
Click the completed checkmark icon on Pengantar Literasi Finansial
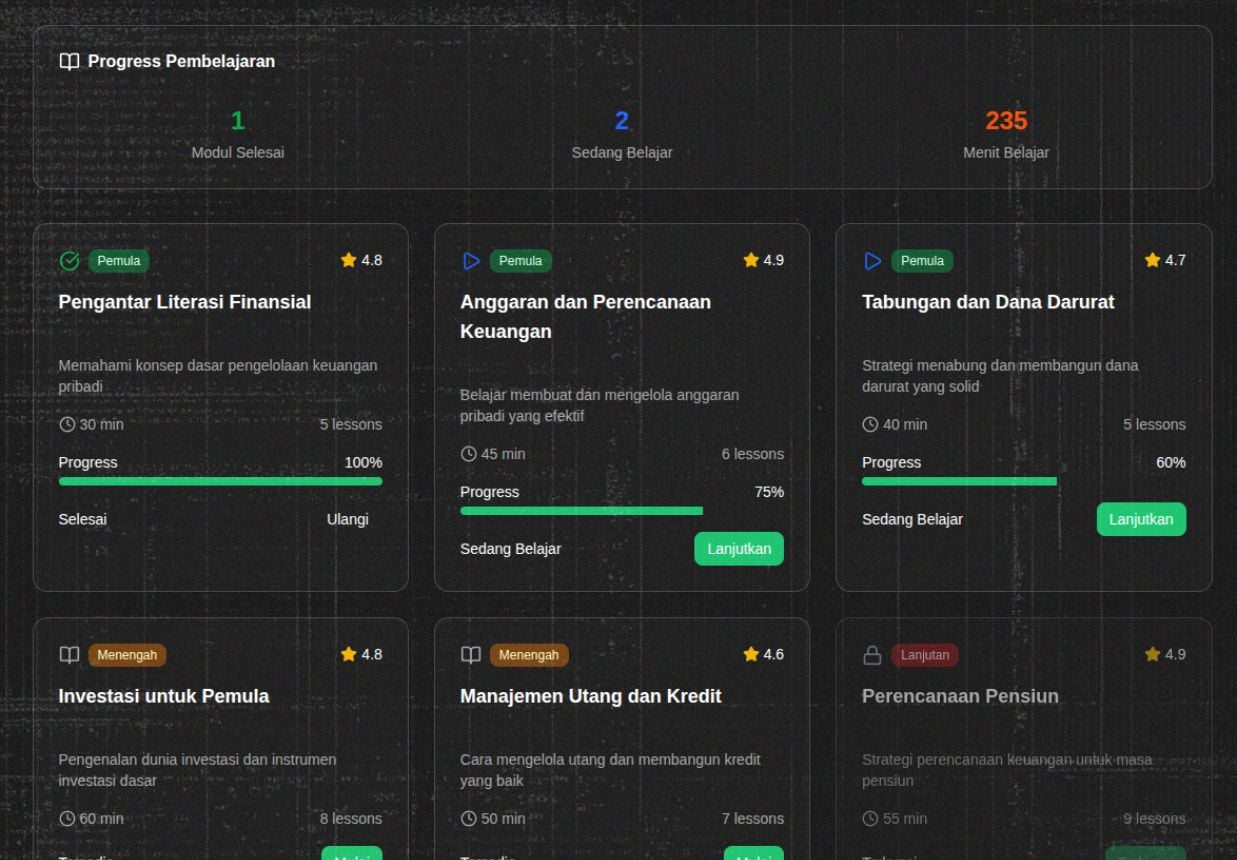point(69,261)
